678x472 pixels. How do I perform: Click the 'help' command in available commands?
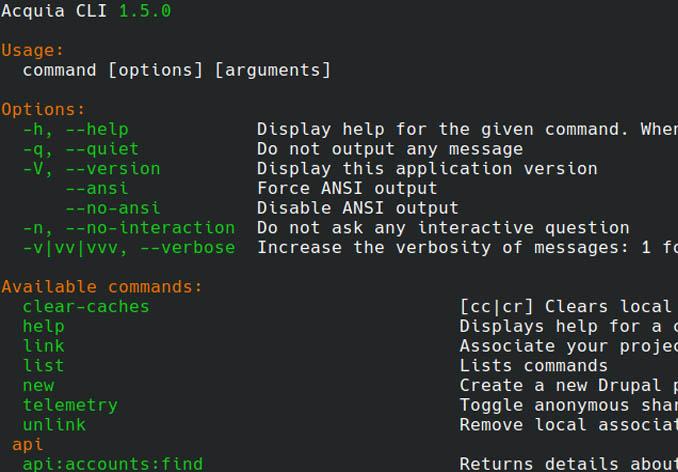44,326
